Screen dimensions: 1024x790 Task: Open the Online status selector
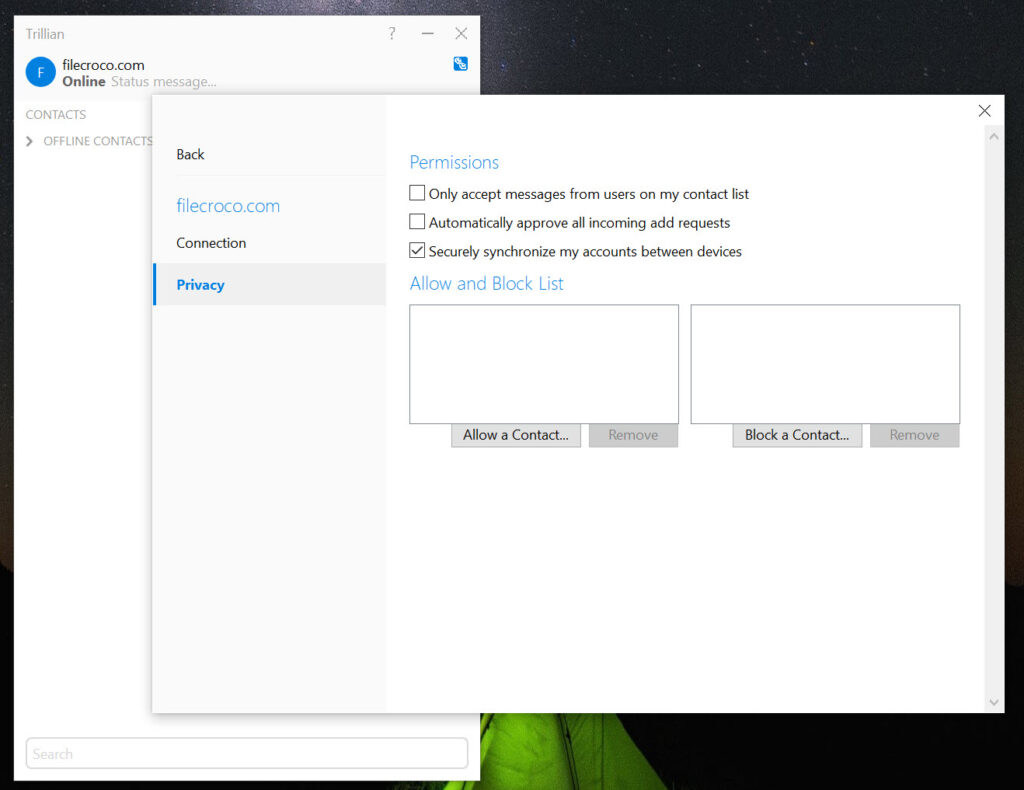click(84, 81)
